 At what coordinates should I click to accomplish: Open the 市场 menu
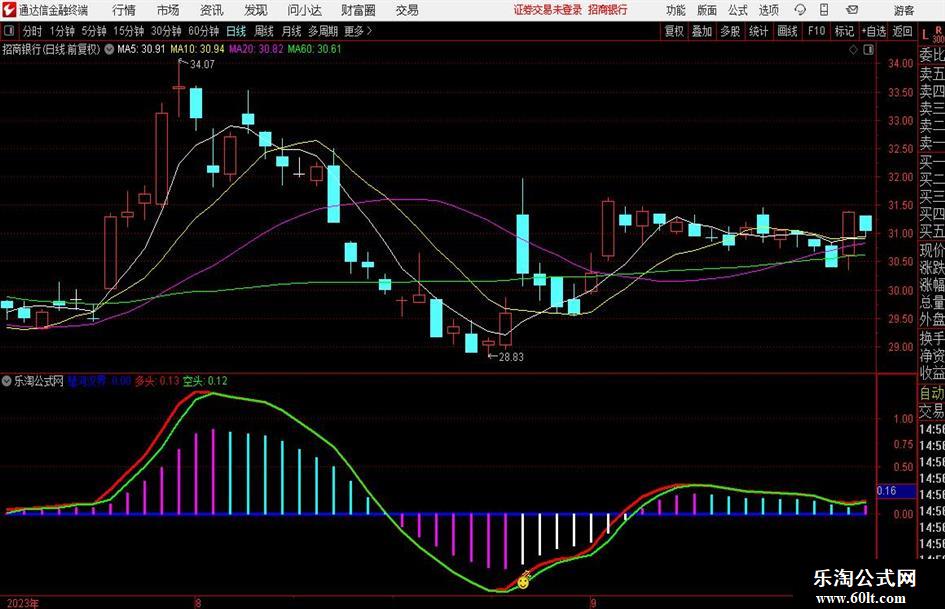[x=168, y=10]
